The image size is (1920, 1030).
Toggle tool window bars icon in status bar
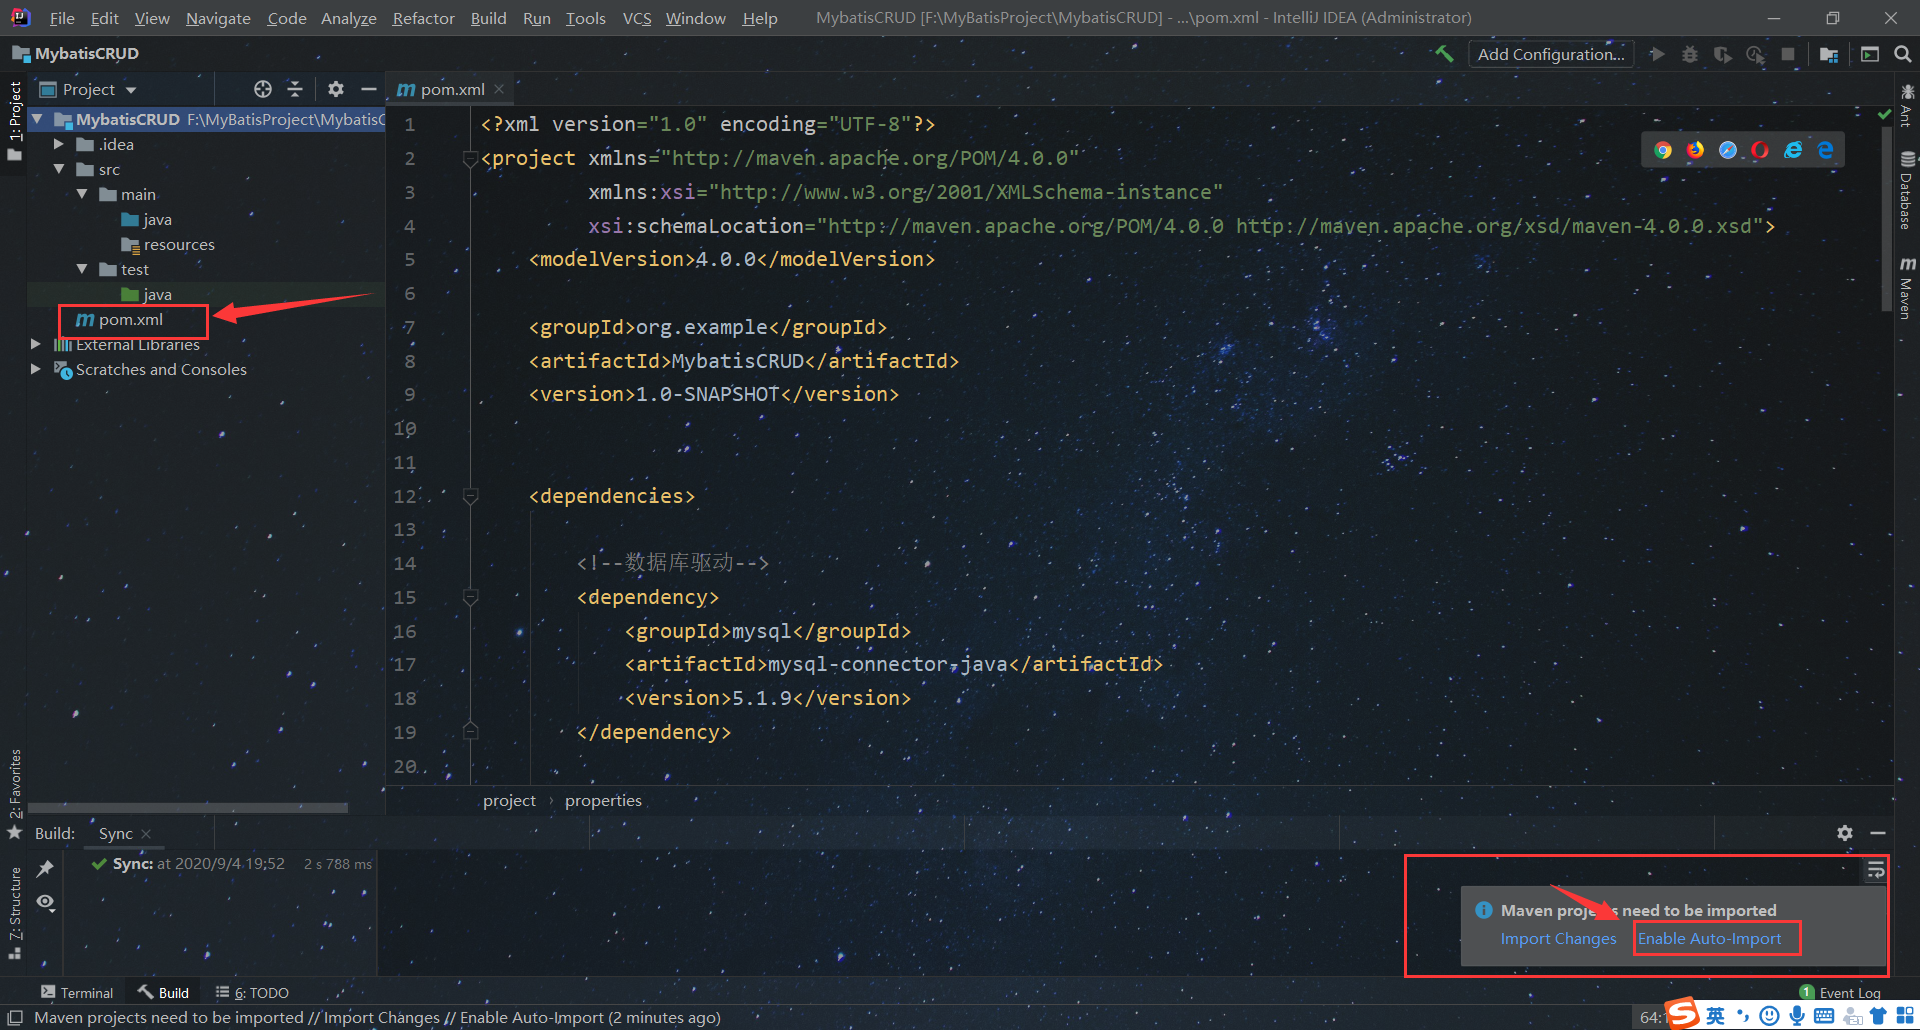click(x=15, y=1017)
